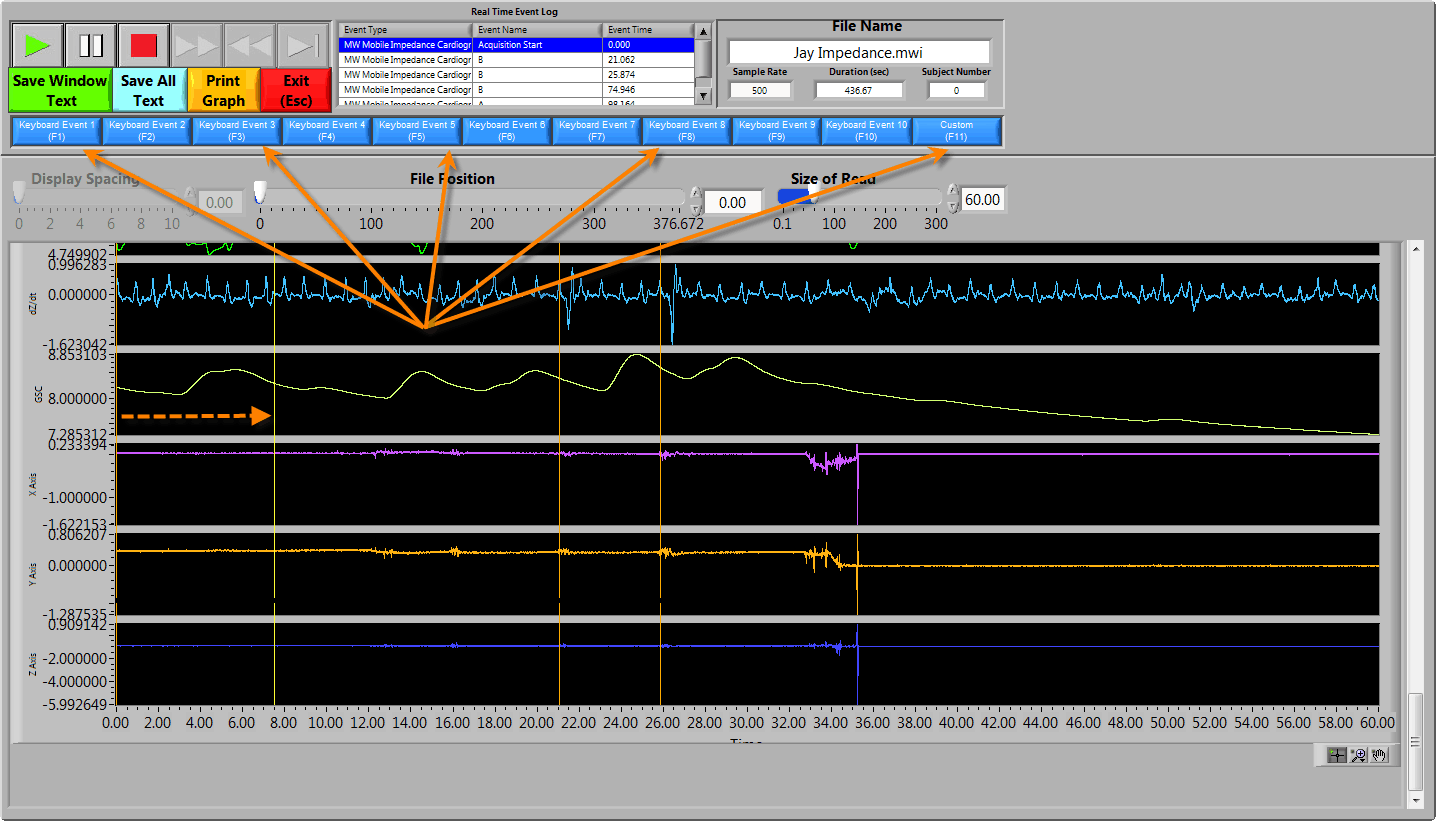
Task: Skip to end with the step-forward button
Action: click(x=302, y=45)
